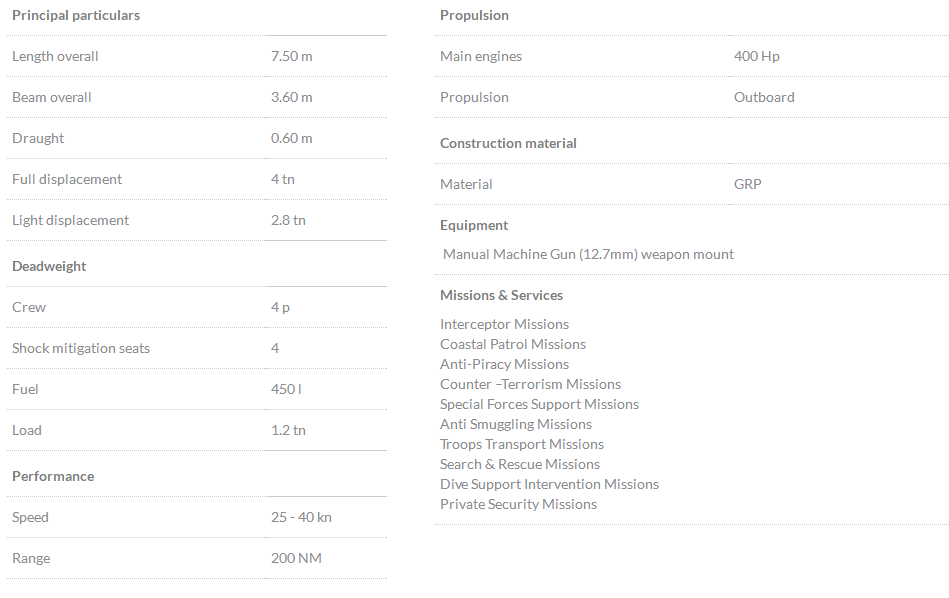Select the Outboard propulsion value
Image resolution: width=949 pixels, height=598 pixels.
click(x=764, y=97)
